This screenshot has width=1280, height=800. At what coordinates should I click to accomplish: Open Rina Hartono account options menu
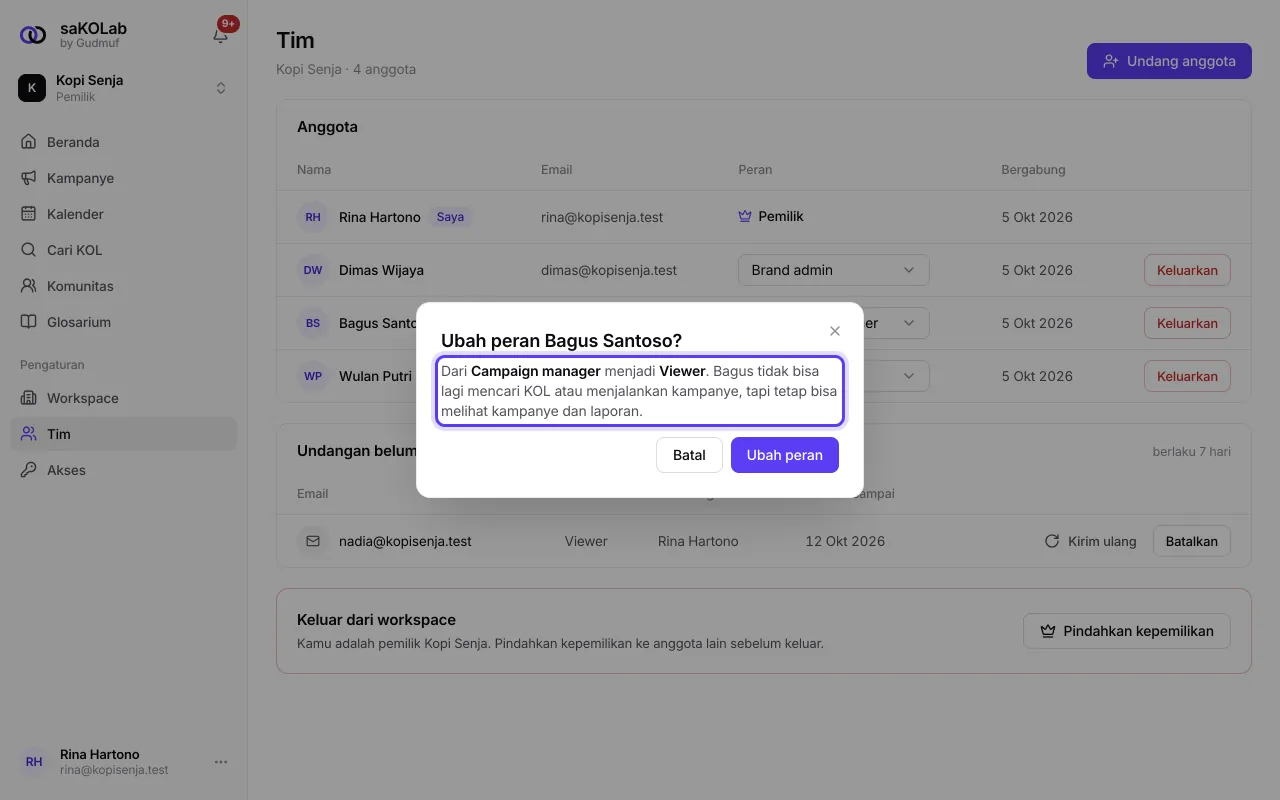point(221,762)
